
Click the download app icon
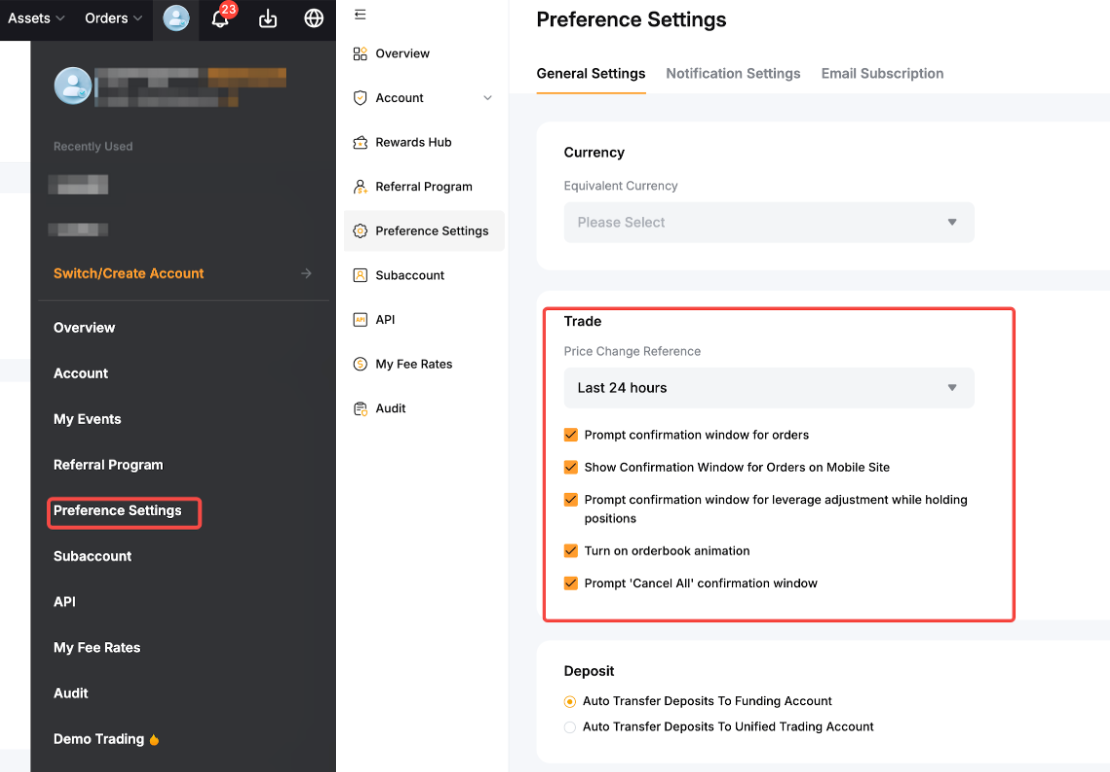268,18
